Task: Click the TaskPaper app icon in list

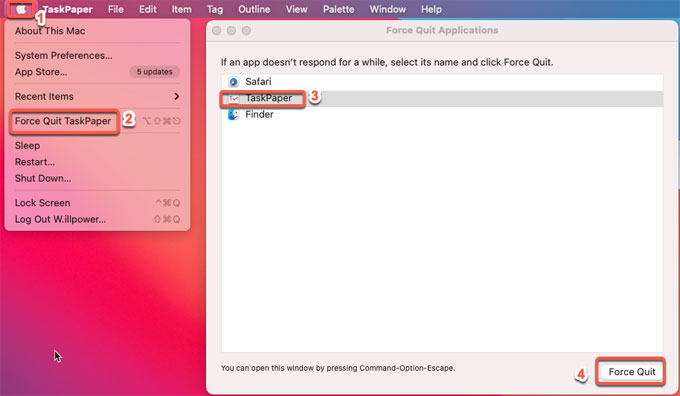Action: tap(234, 98)
